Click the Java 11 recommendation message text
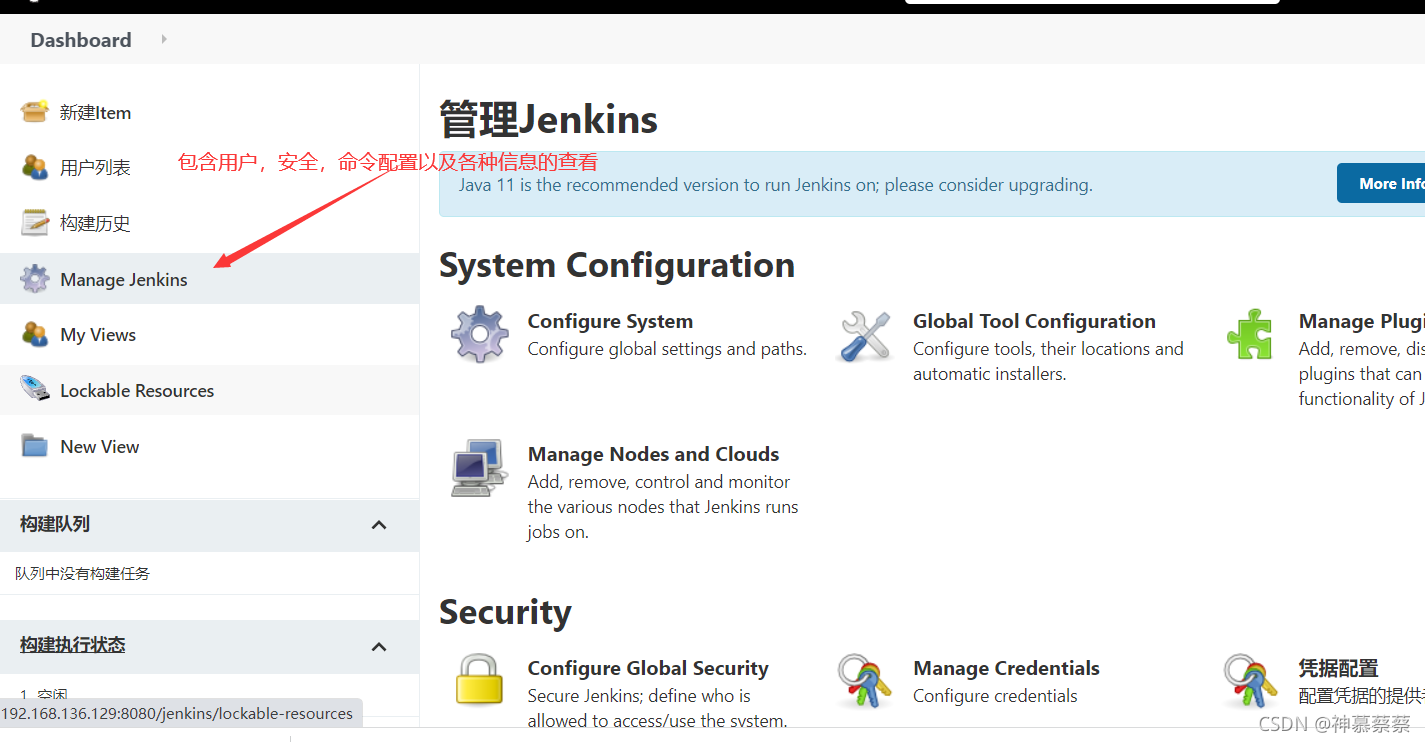 (775, 185)
